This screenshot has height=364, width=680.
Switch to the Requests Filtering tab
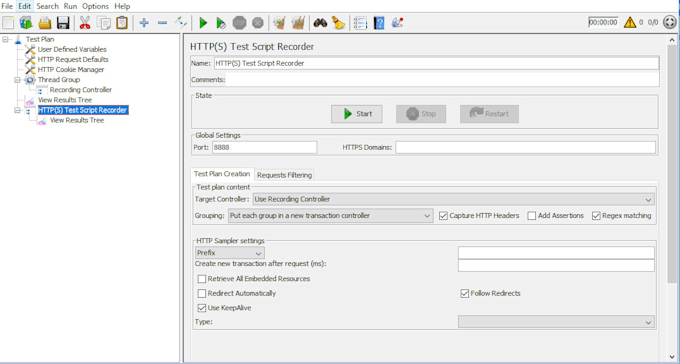pyautogui.click(x=284, y=175)
